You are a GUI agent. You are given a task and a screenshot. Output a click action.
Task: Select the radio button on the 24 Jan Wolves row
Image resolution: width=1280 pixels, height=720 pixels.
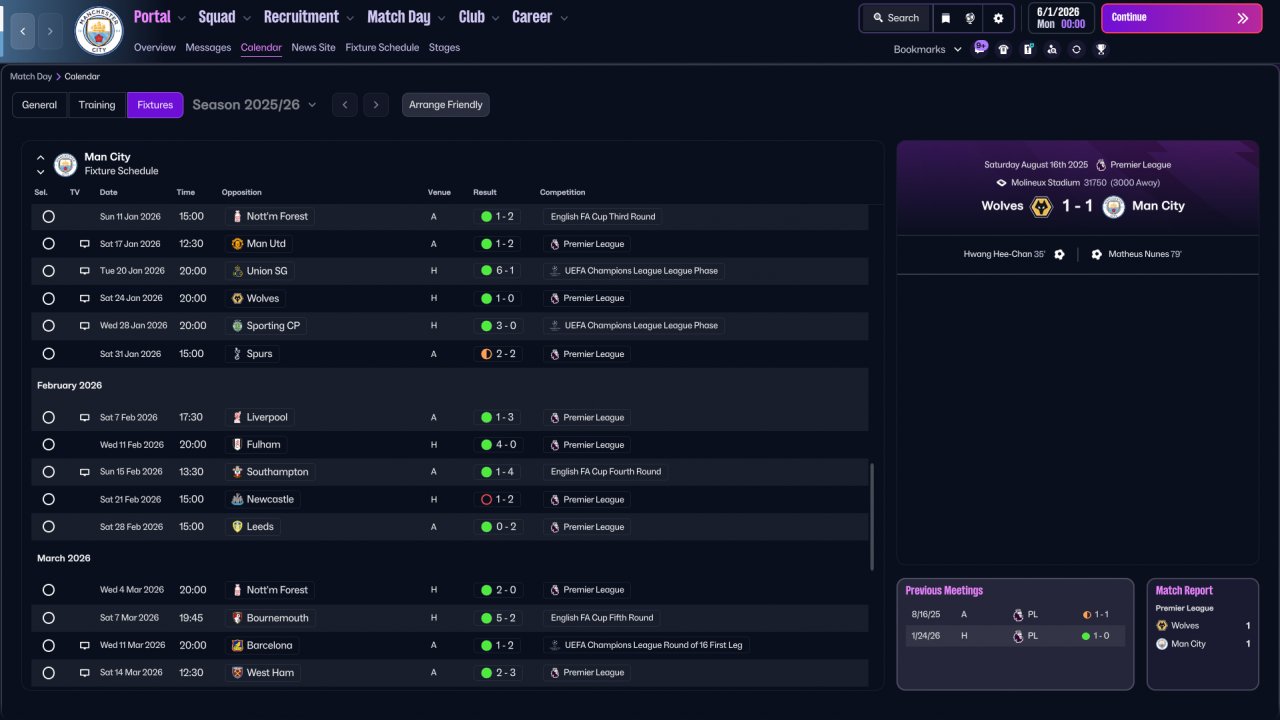click(48, 299)
